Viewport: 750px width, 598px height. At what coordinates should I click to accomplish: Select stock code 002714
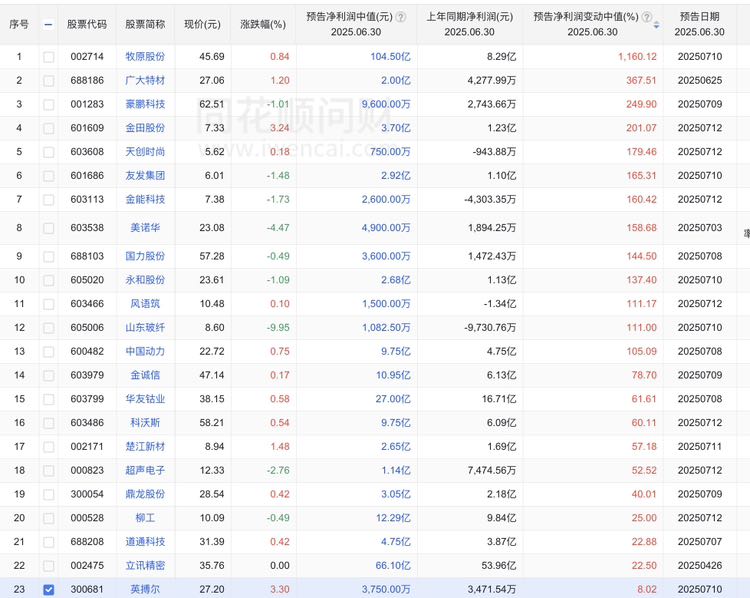[x=87, y=56]
